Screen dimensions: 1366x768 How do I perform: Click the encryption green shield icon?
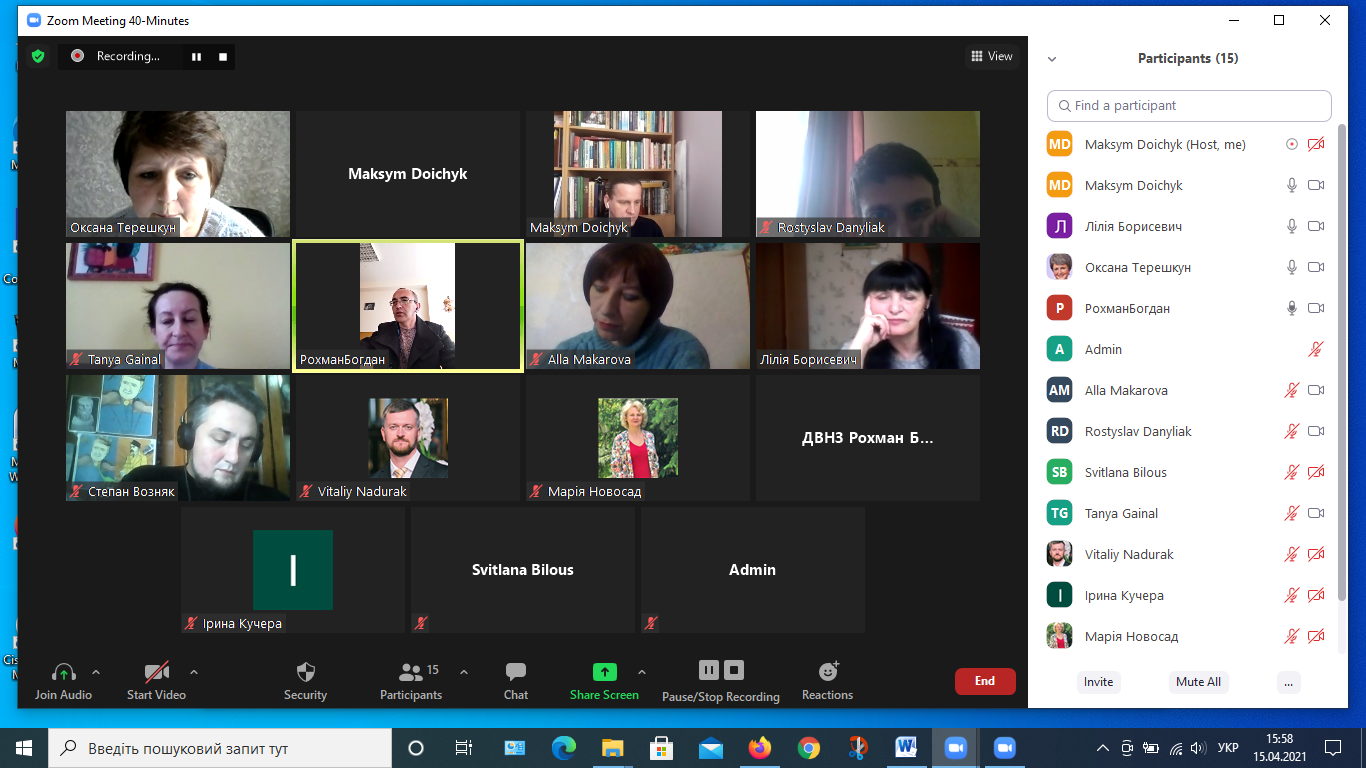click(x=38, y=57)
